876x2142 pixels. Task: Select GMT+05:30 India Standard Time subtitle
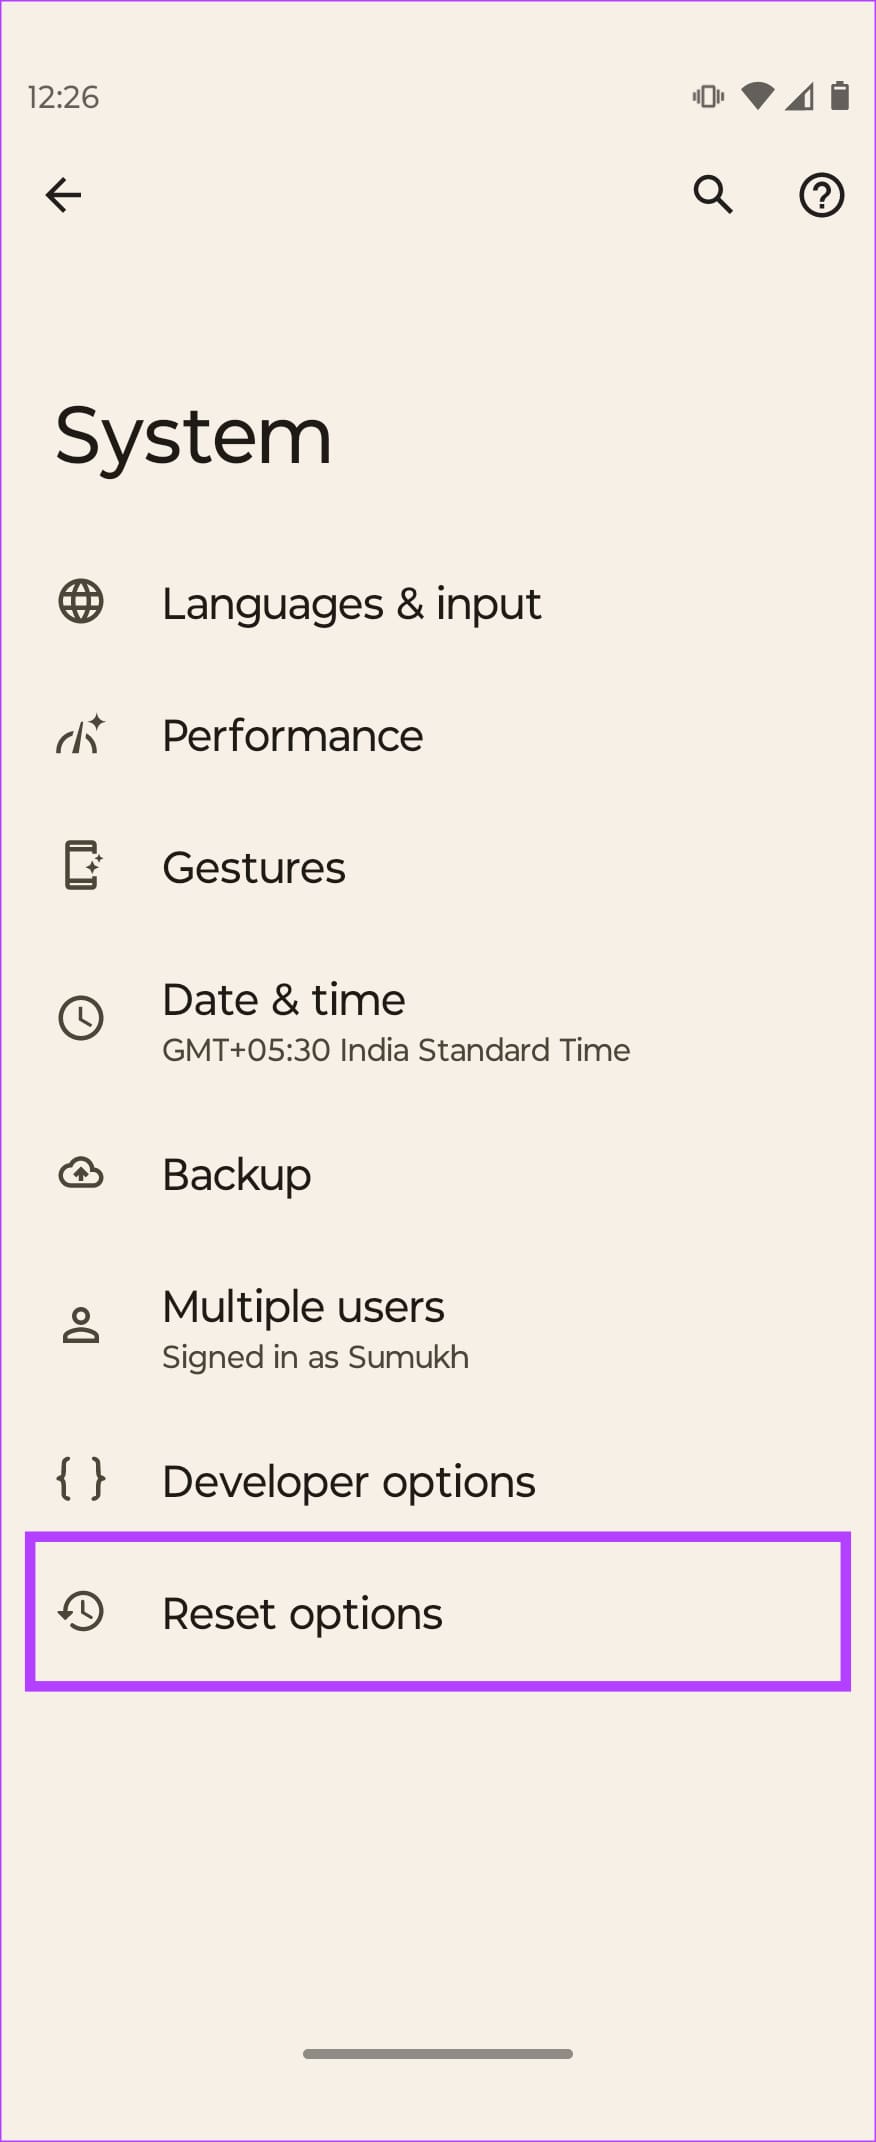click(396, 1050)
